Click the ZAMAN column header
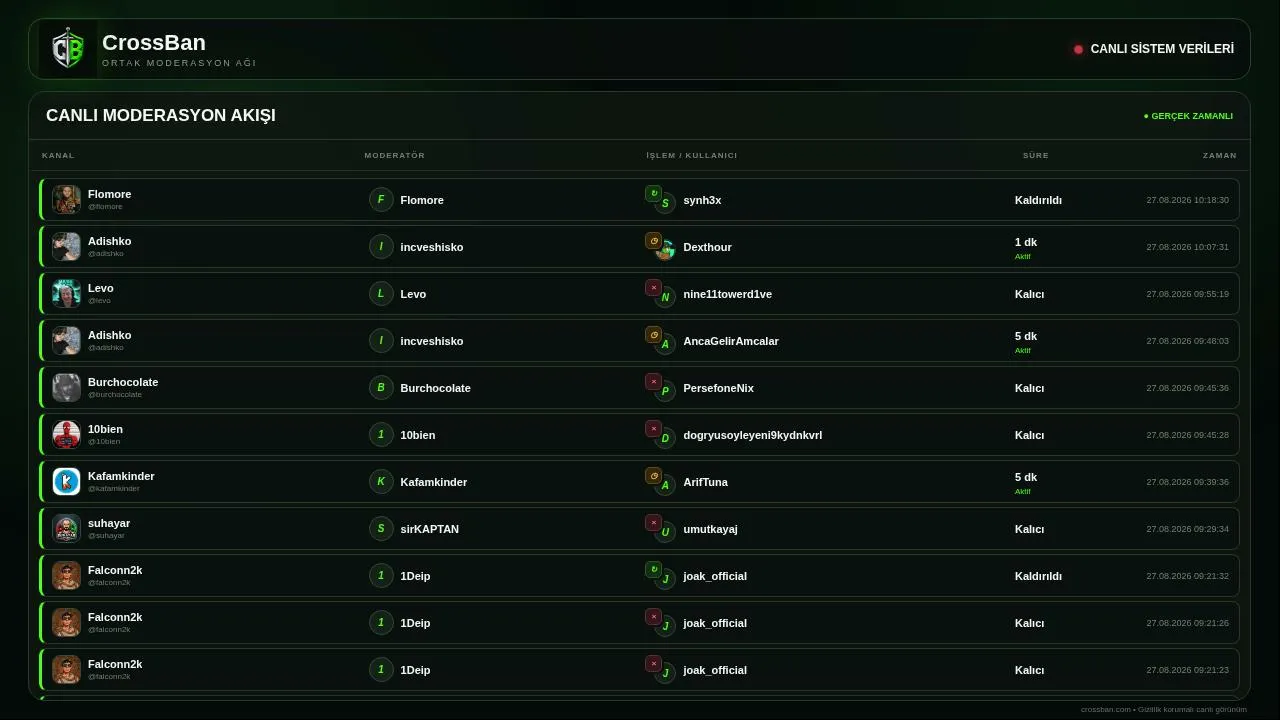1280x720 pixels. (x=1220, y=155)
